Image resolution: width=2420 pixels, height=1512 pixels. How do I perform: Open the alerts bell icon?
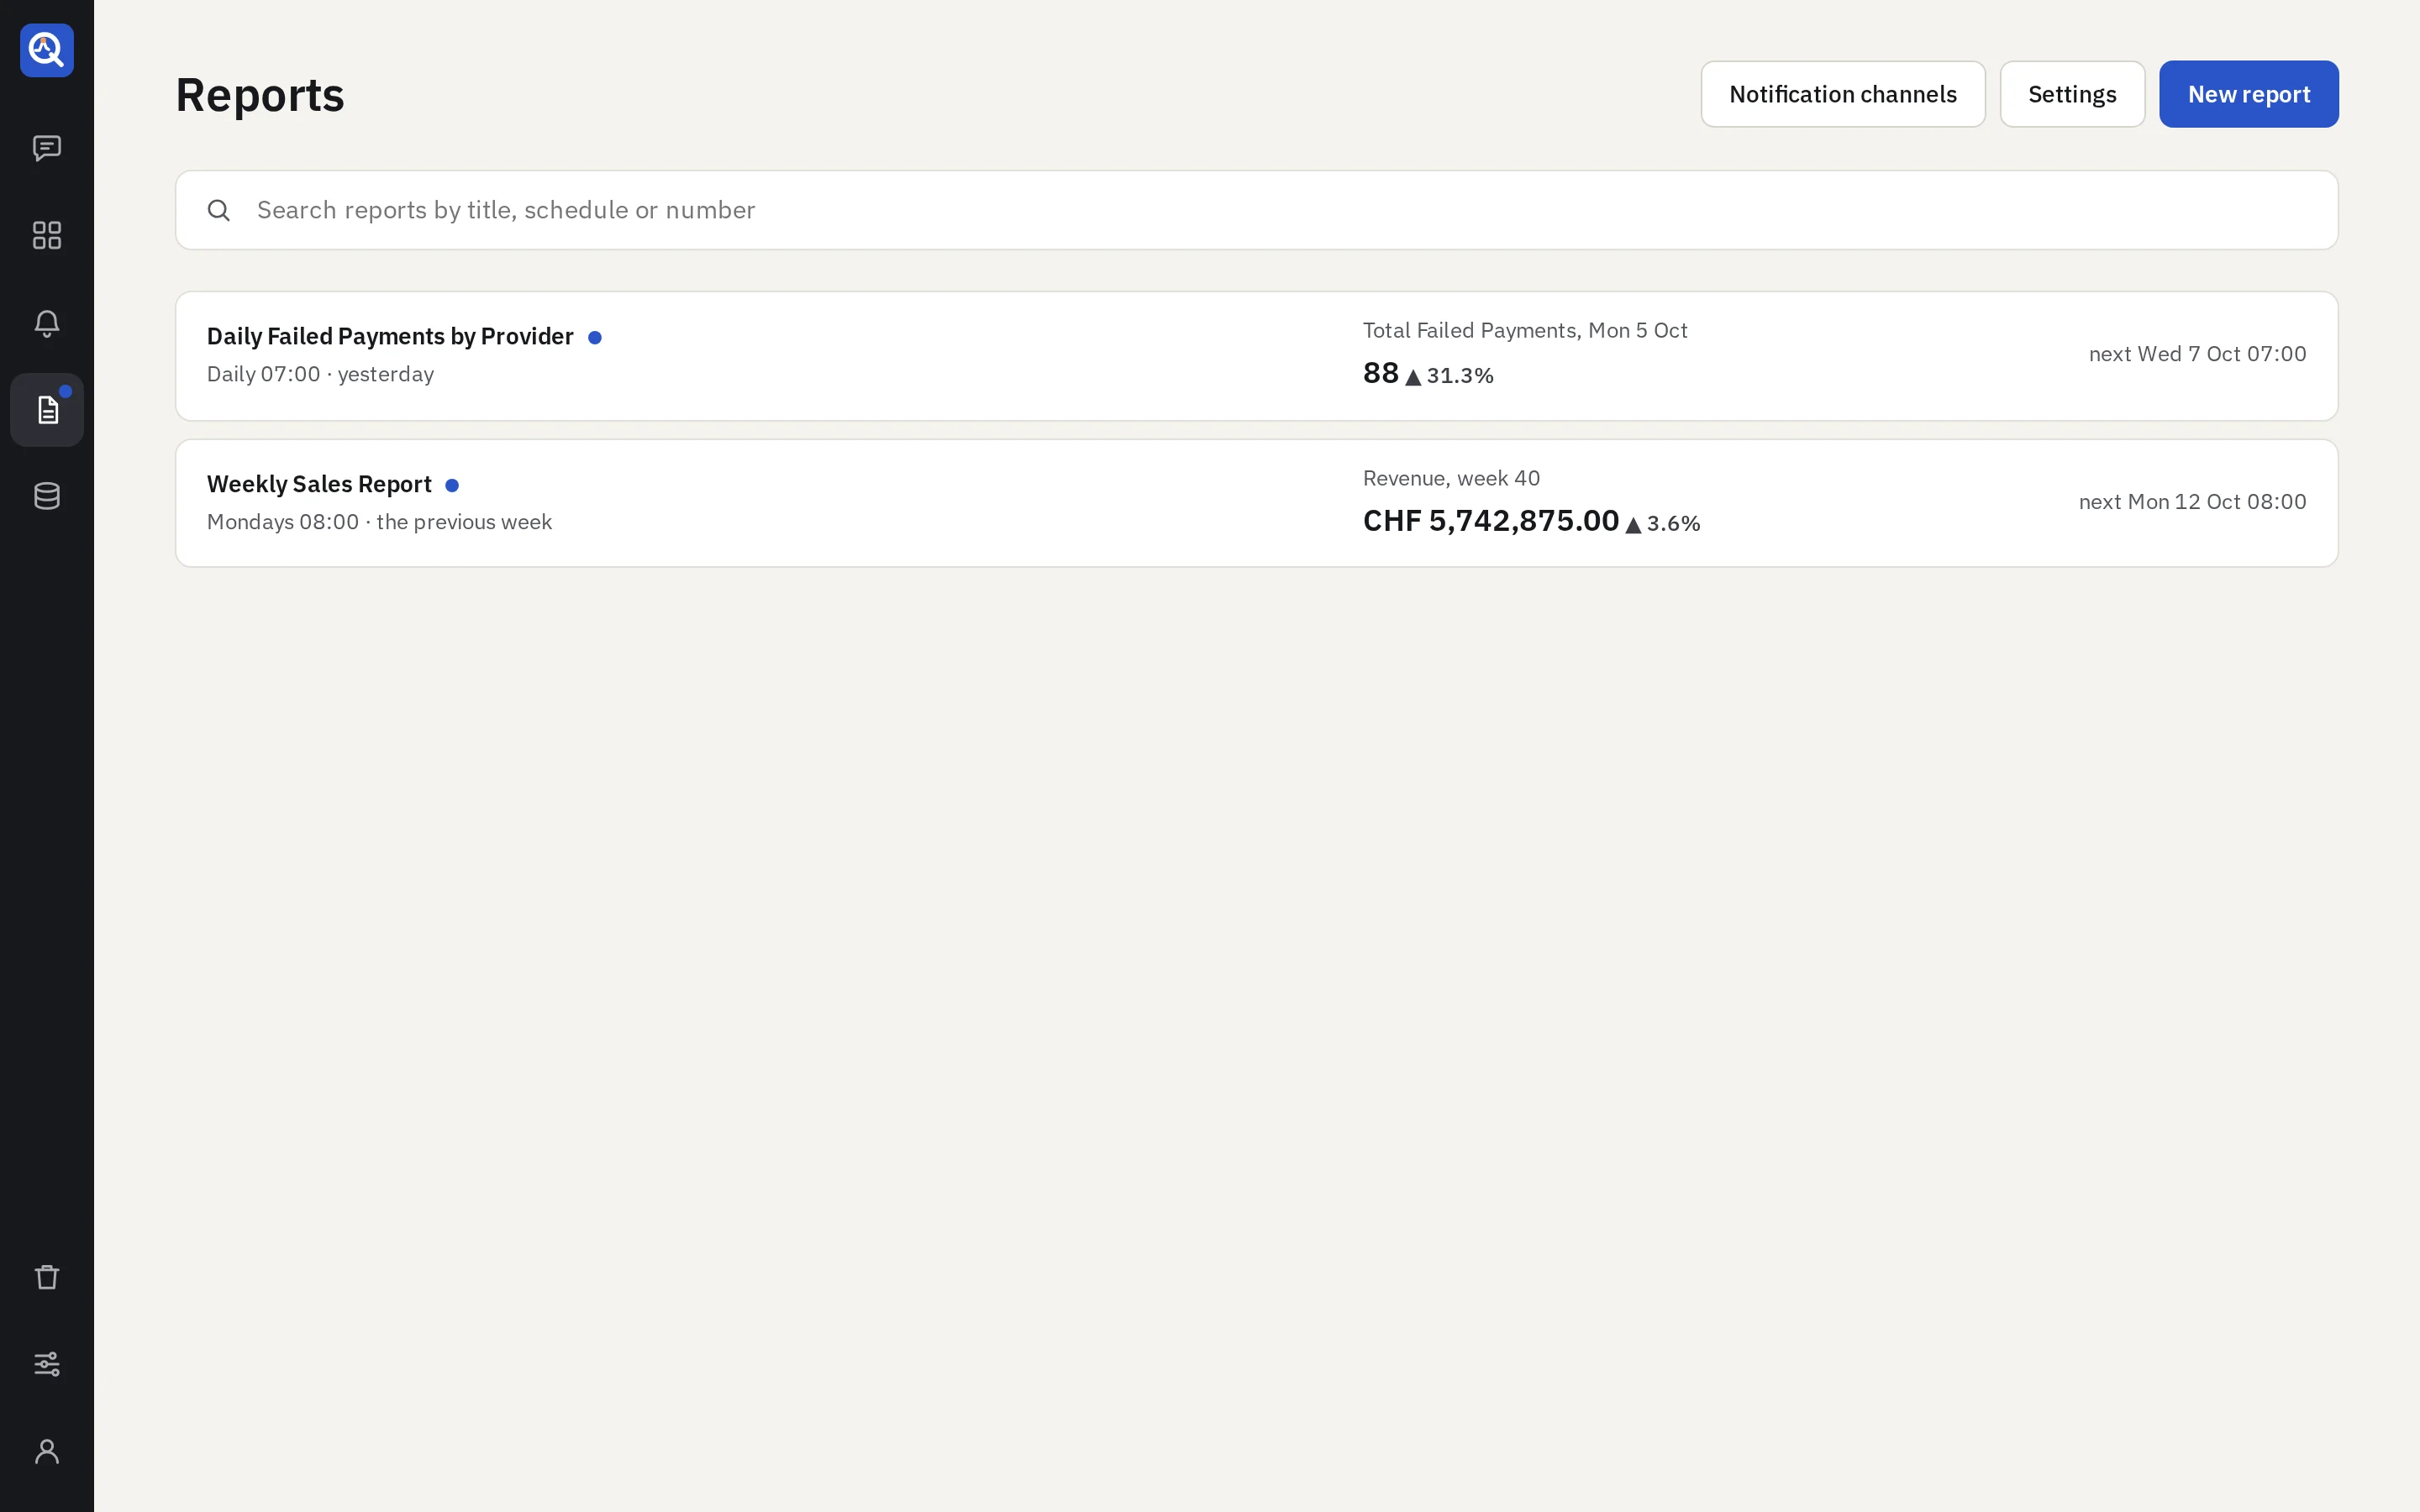[47, 323]
